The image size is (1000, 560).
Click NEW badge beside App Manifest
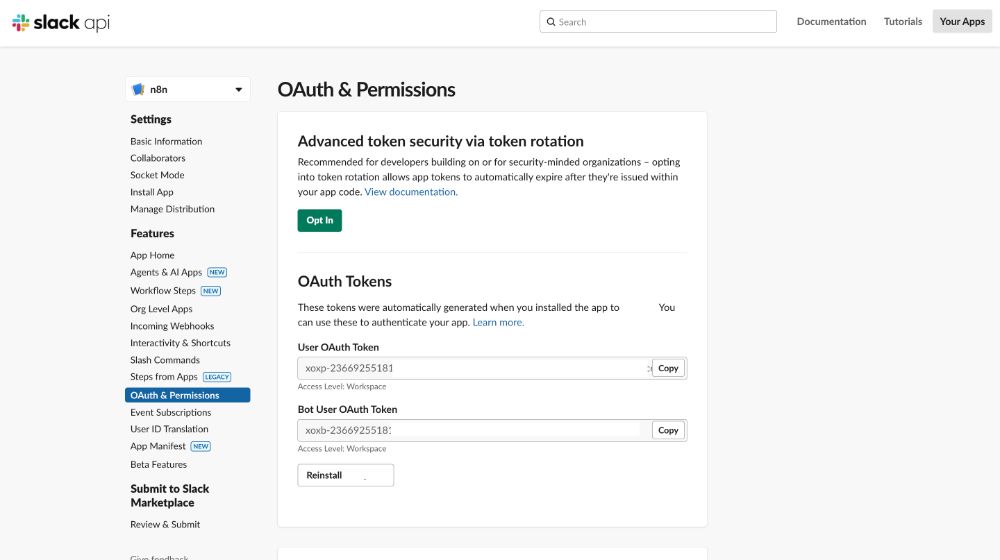pos(200,446)
